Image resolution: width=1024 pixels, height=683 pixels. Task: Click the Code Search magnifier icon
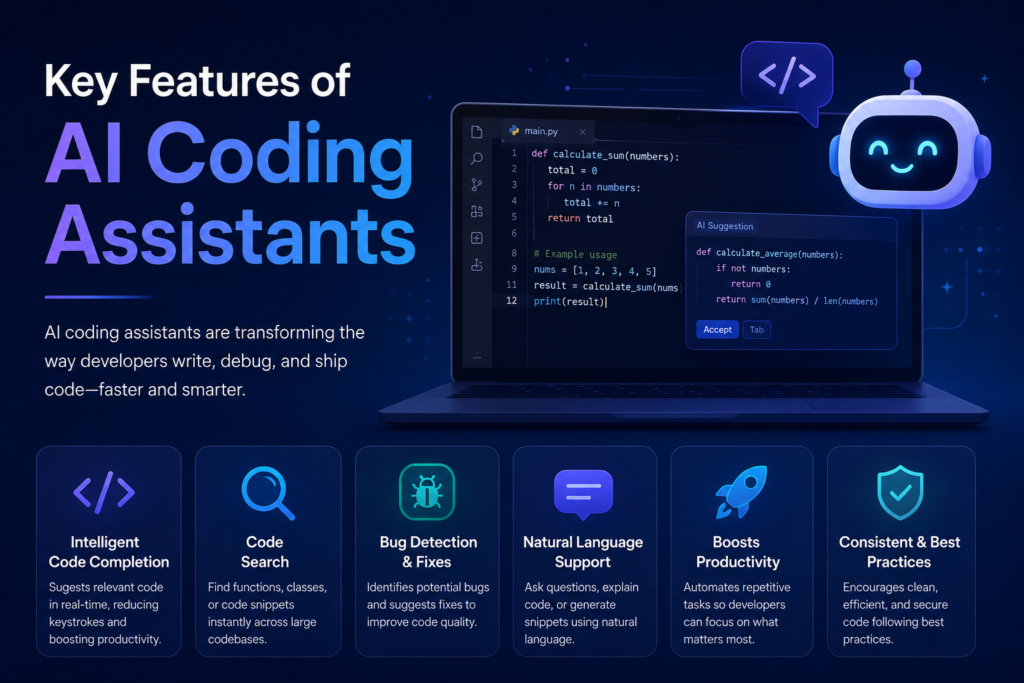point(268,493)
